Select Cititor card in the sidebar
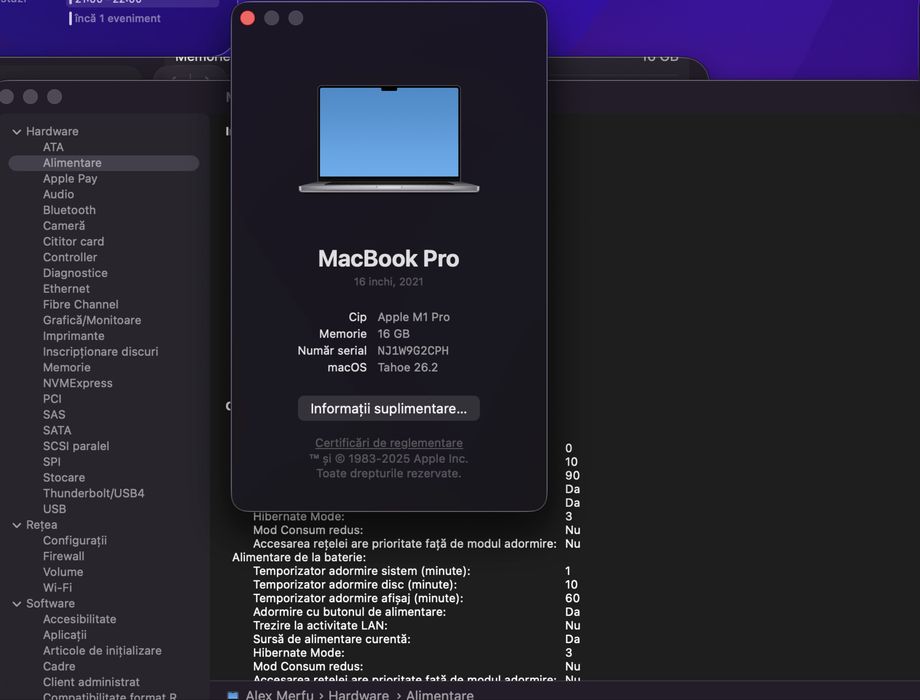The width and height of the screenshot is (920, 700). pos(73,242)
